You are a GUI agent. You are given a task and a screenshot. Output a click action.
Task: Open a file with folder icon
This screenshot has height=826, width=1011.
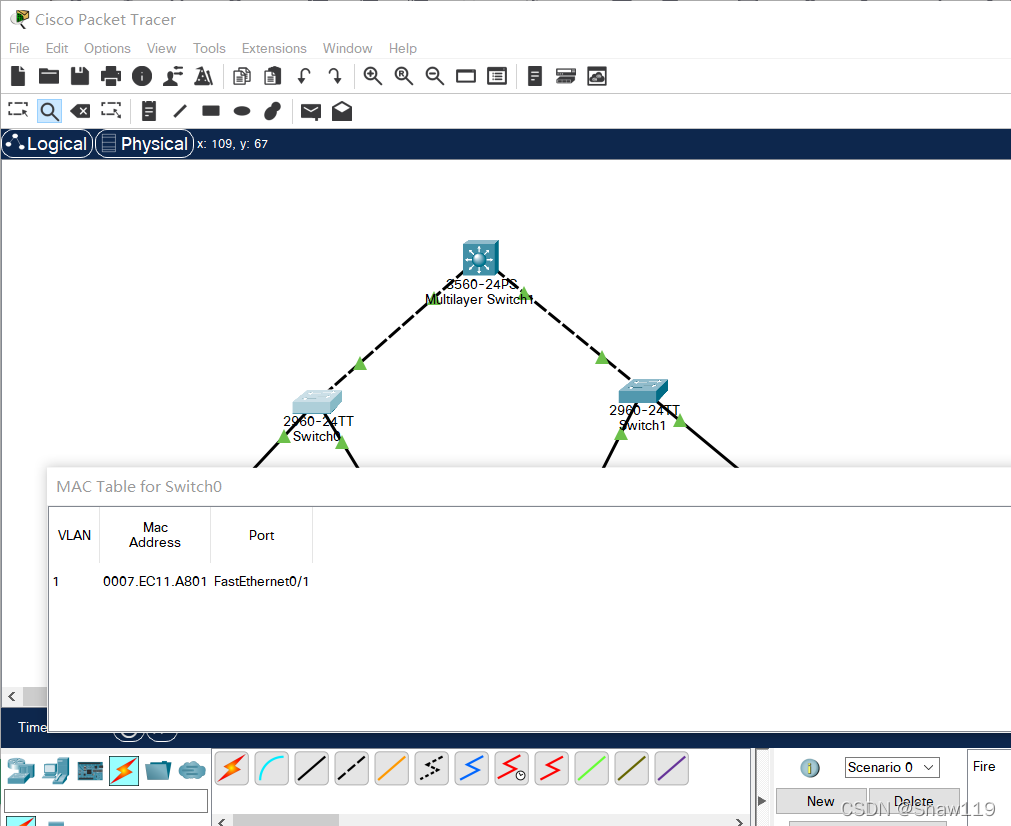tap(49, 76)
